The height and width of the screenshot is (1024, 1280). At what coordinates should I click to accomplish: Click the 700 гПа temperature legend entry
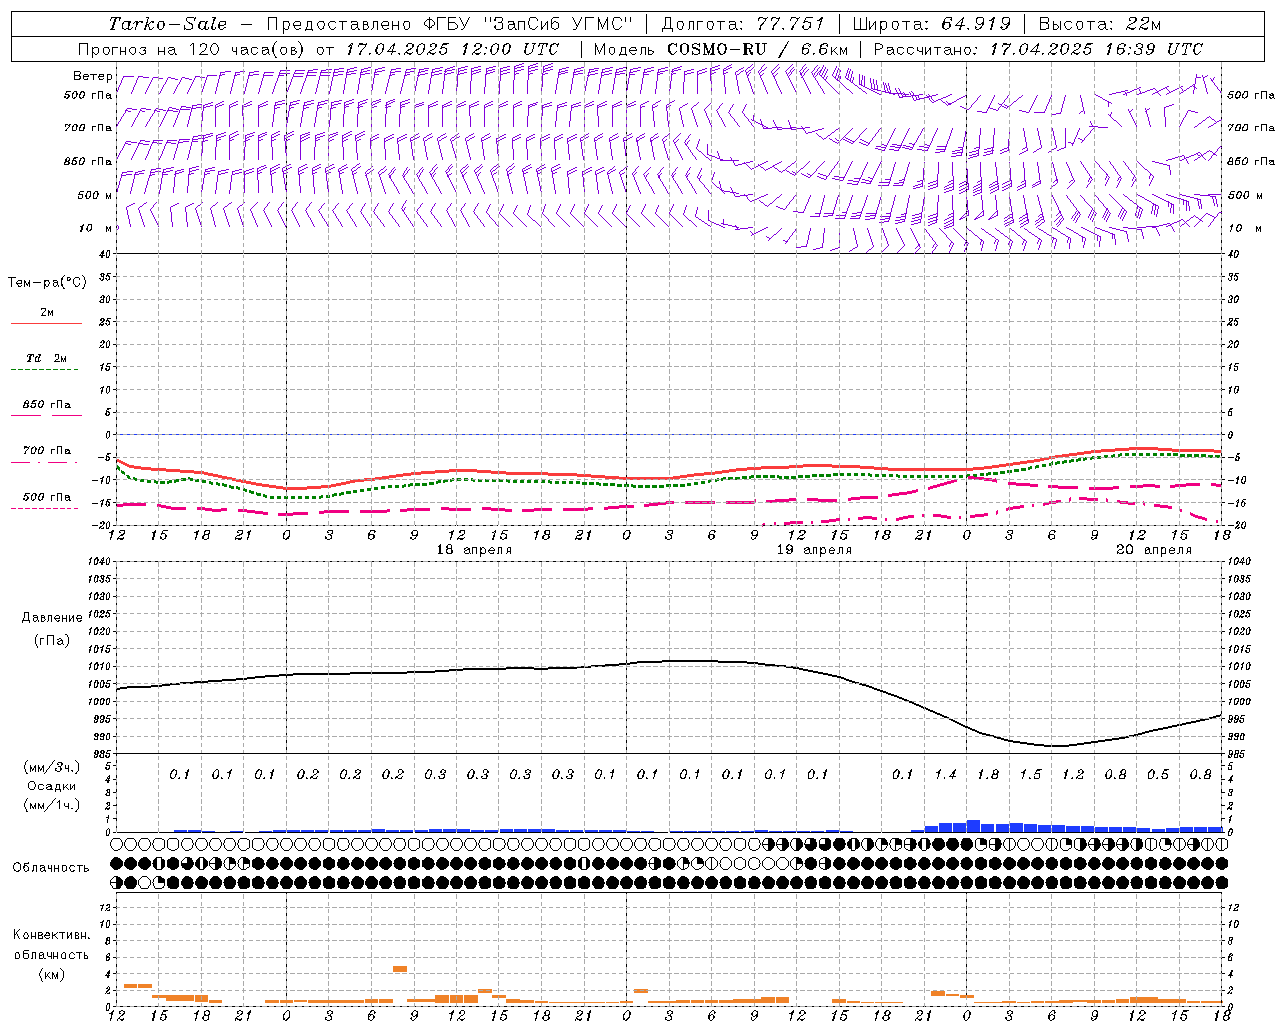46,451
